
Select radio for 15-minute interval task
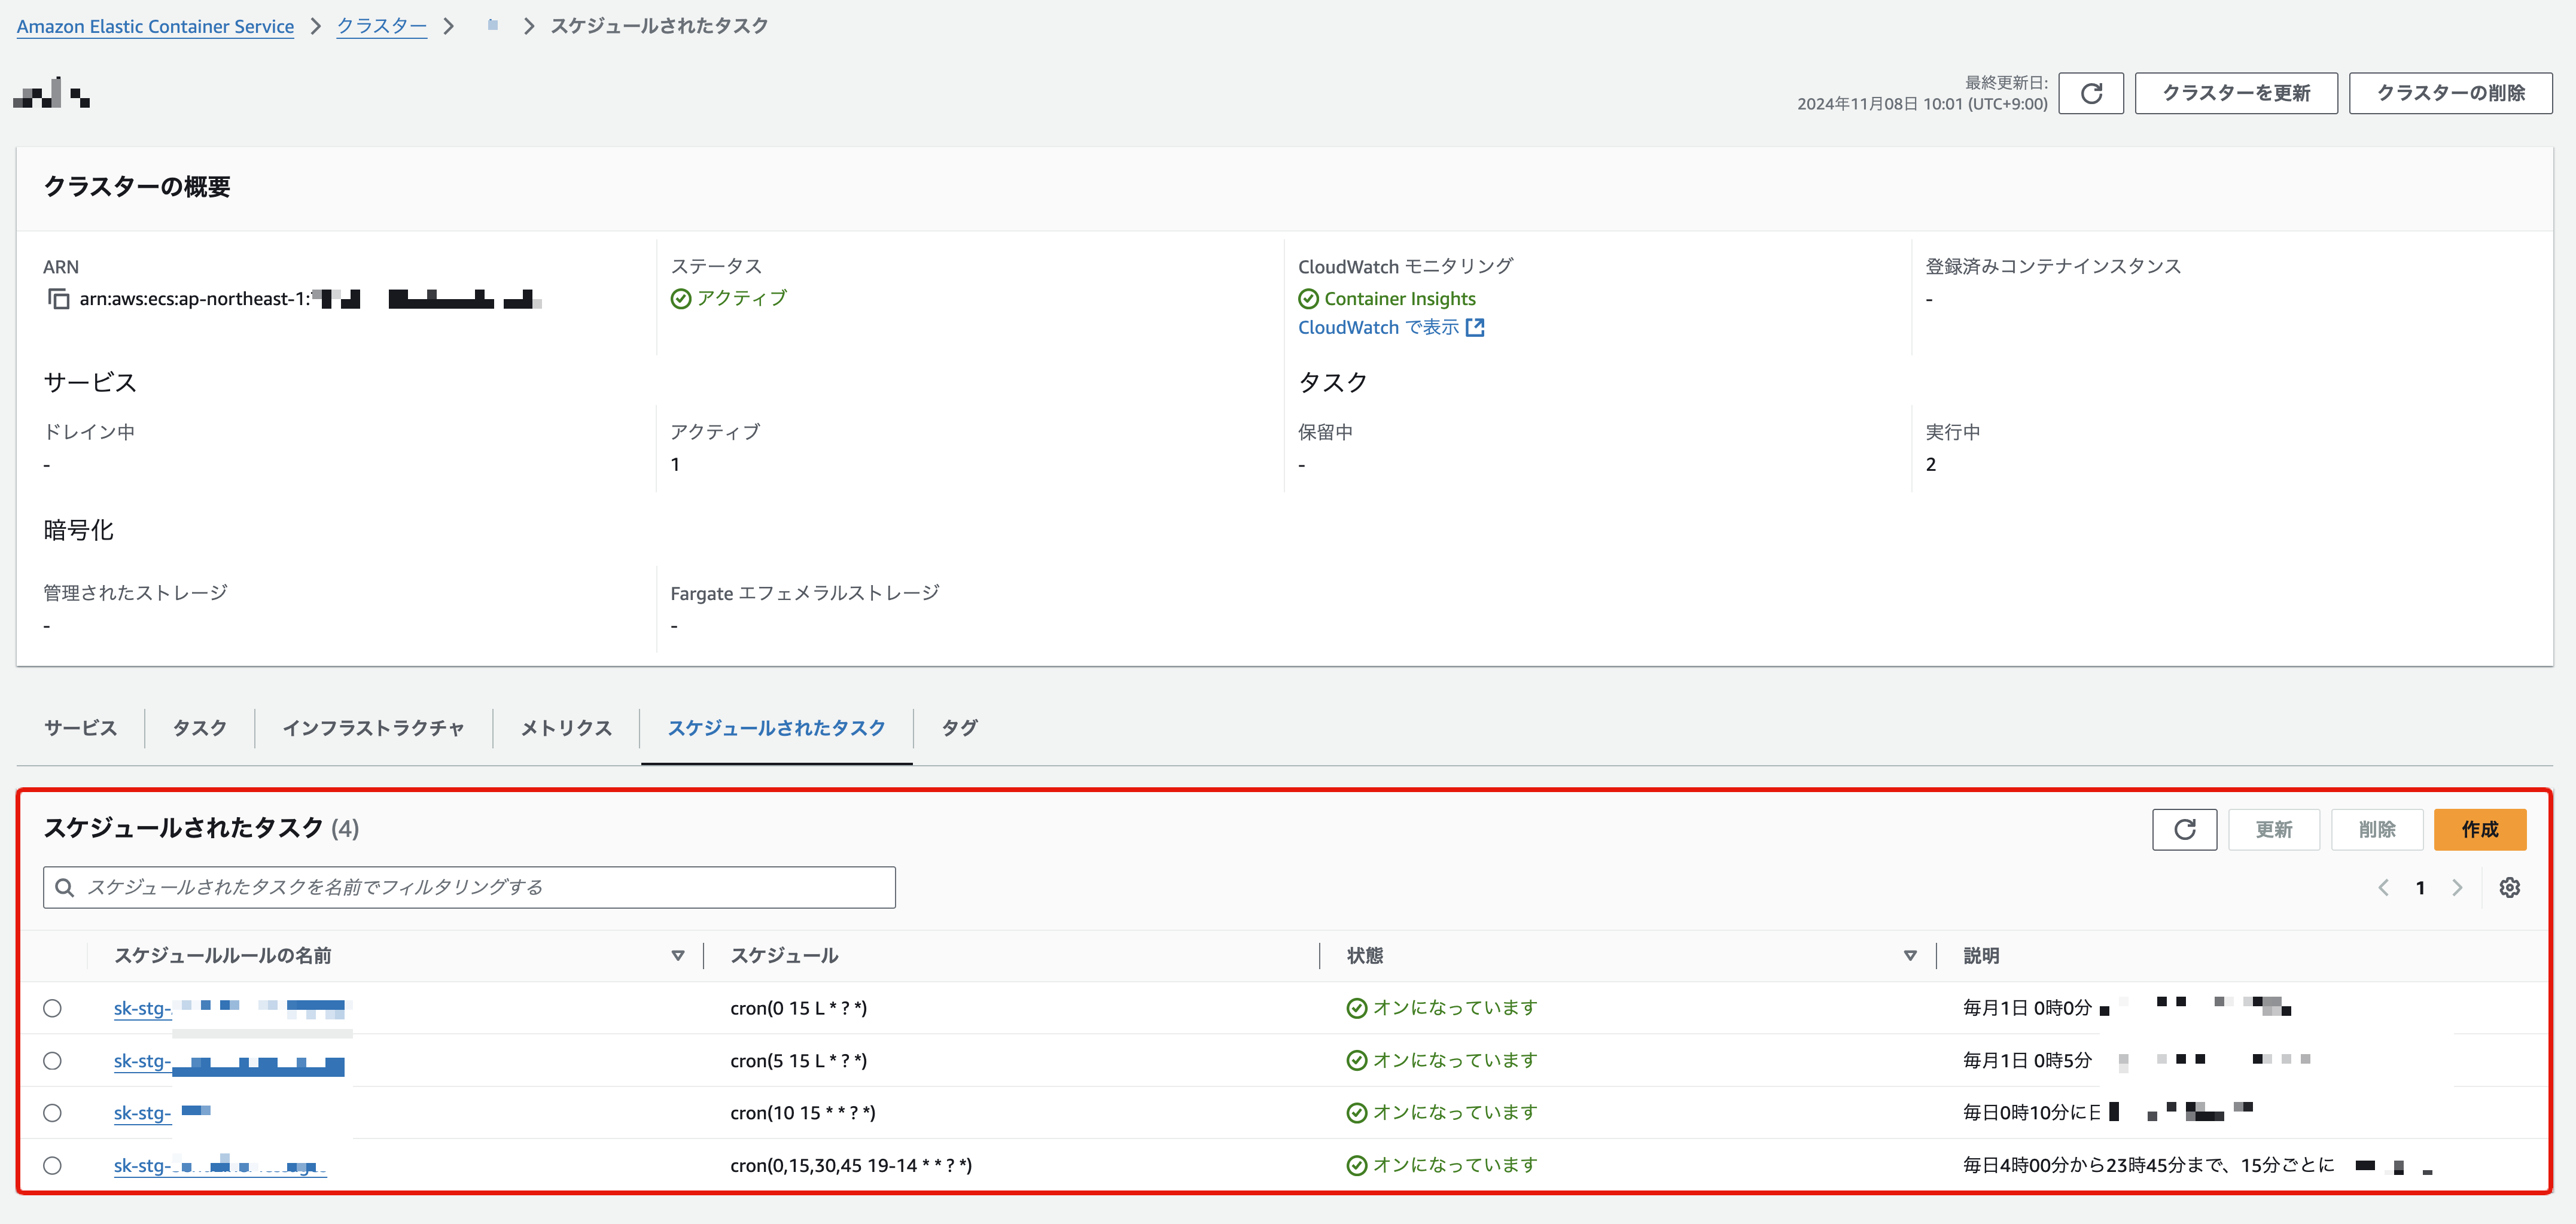pos(53,1165)
